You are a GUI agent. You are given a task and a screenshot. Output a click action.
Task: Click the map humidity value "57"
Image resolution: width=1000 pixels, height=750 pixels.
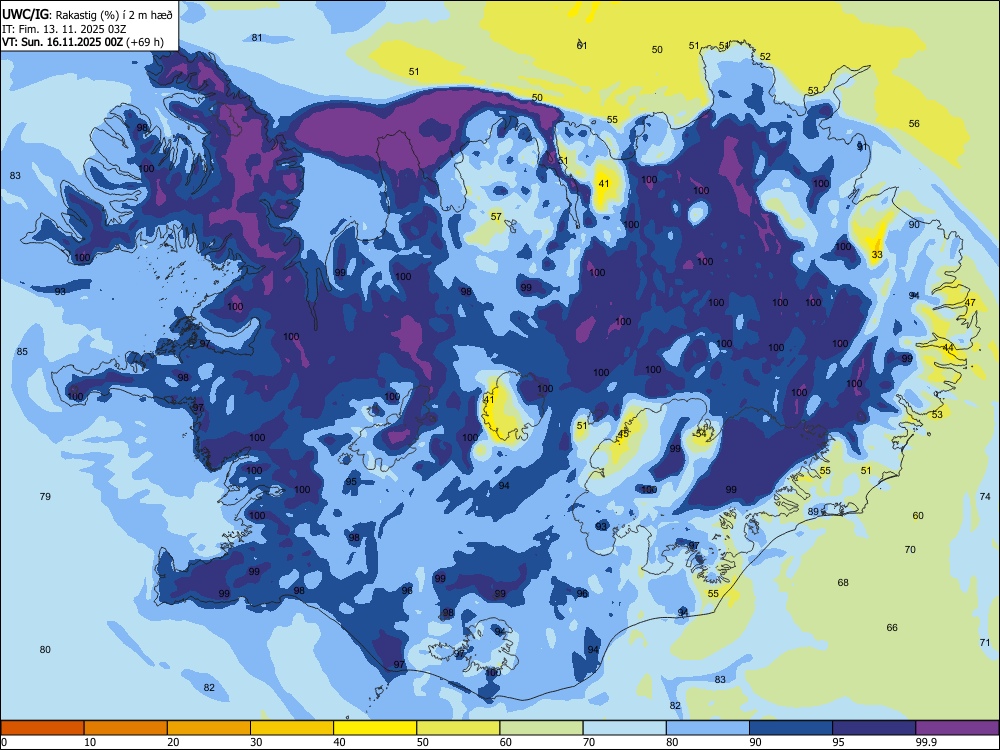click(496, 217)
